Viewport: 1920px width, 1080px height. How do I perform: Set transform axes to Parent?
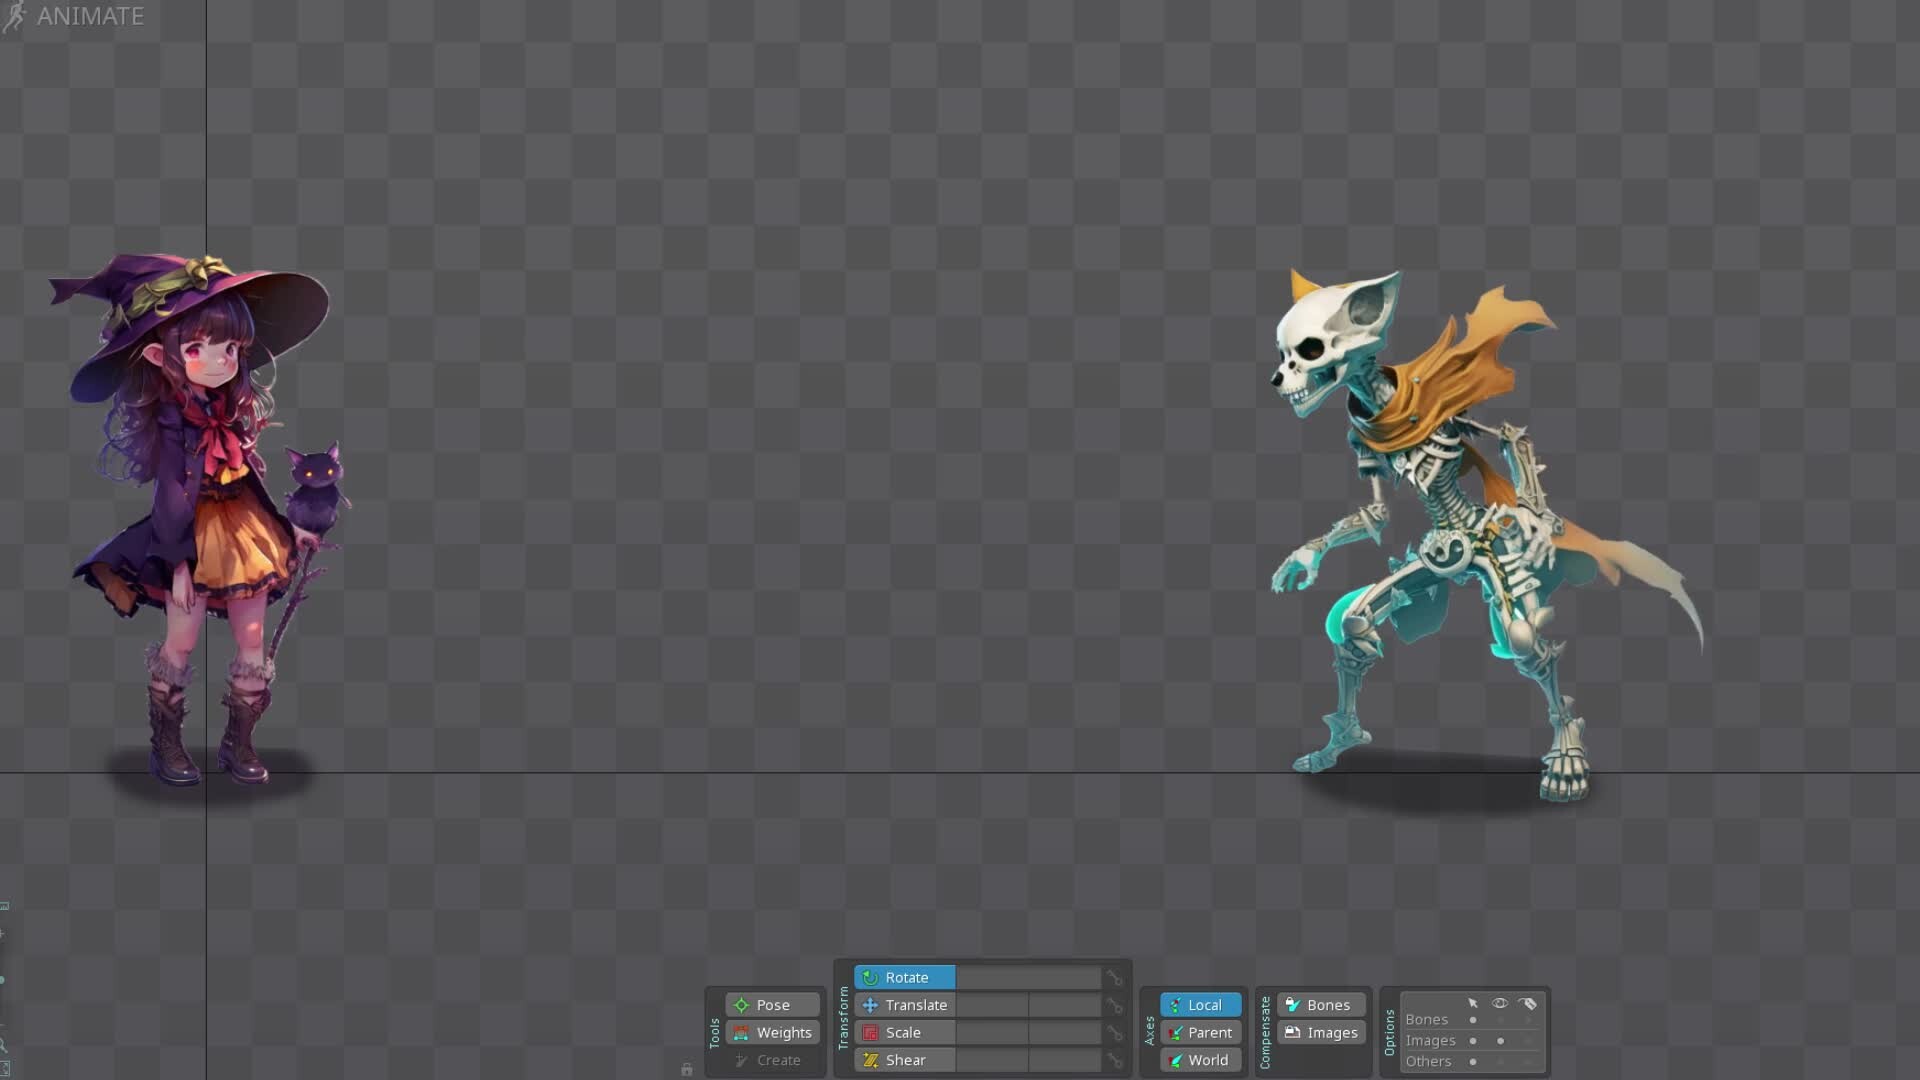(x=1199, y=1032)
